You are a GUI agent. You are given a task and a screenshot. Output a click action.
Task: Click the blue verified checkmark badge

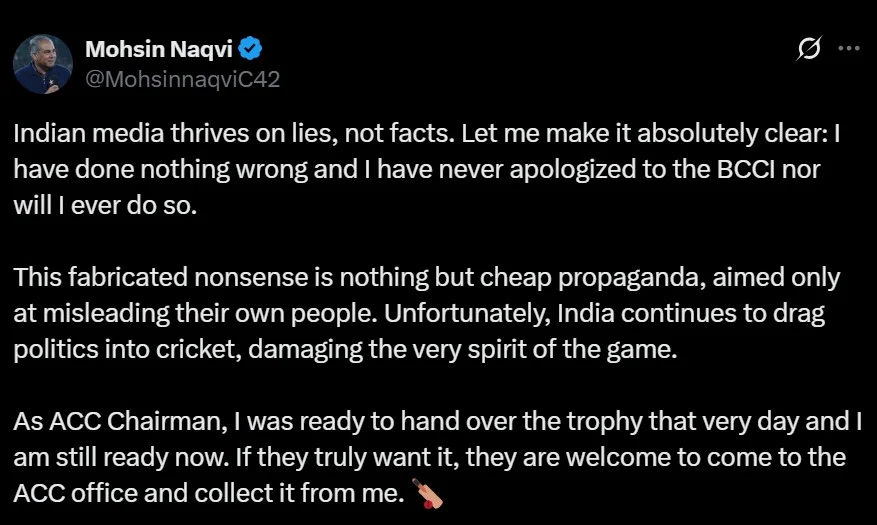pos(254,50)
